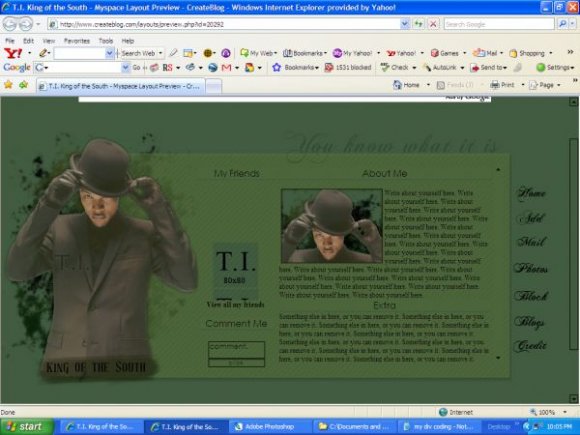The width and height of the screenshot is (580, 435).
Task: Open the Favorites menu
Action: [77, 41]
